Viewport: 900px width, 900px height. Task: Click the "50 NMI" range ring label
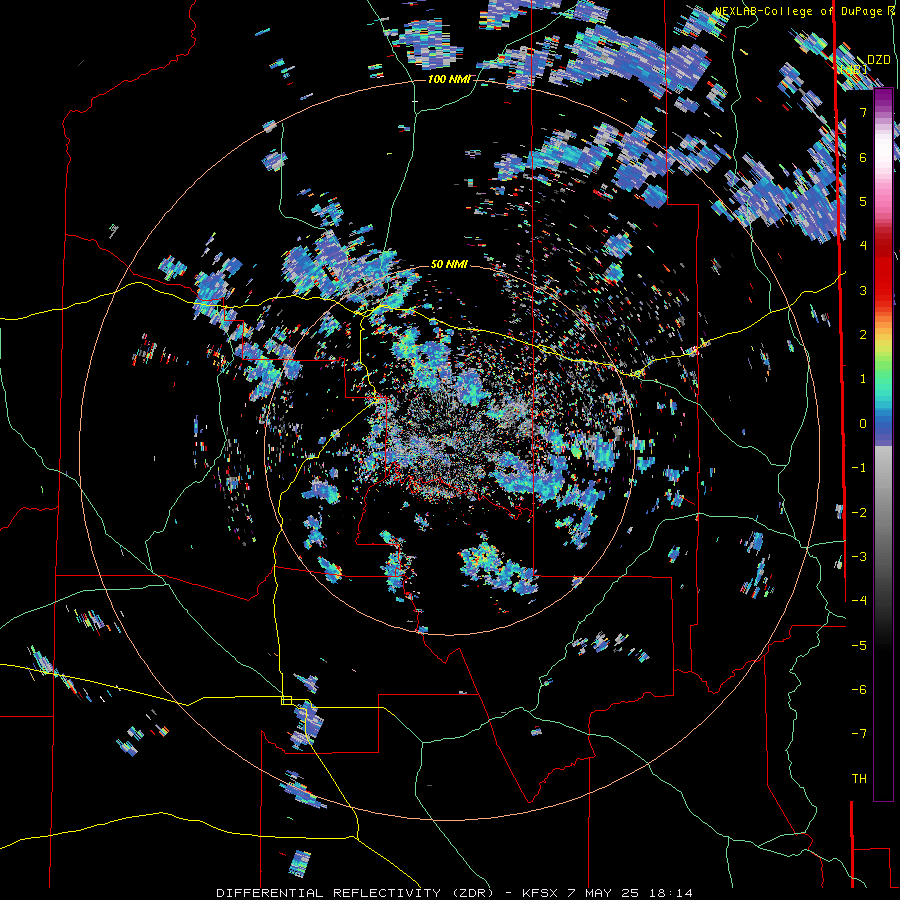pos(449,264)
